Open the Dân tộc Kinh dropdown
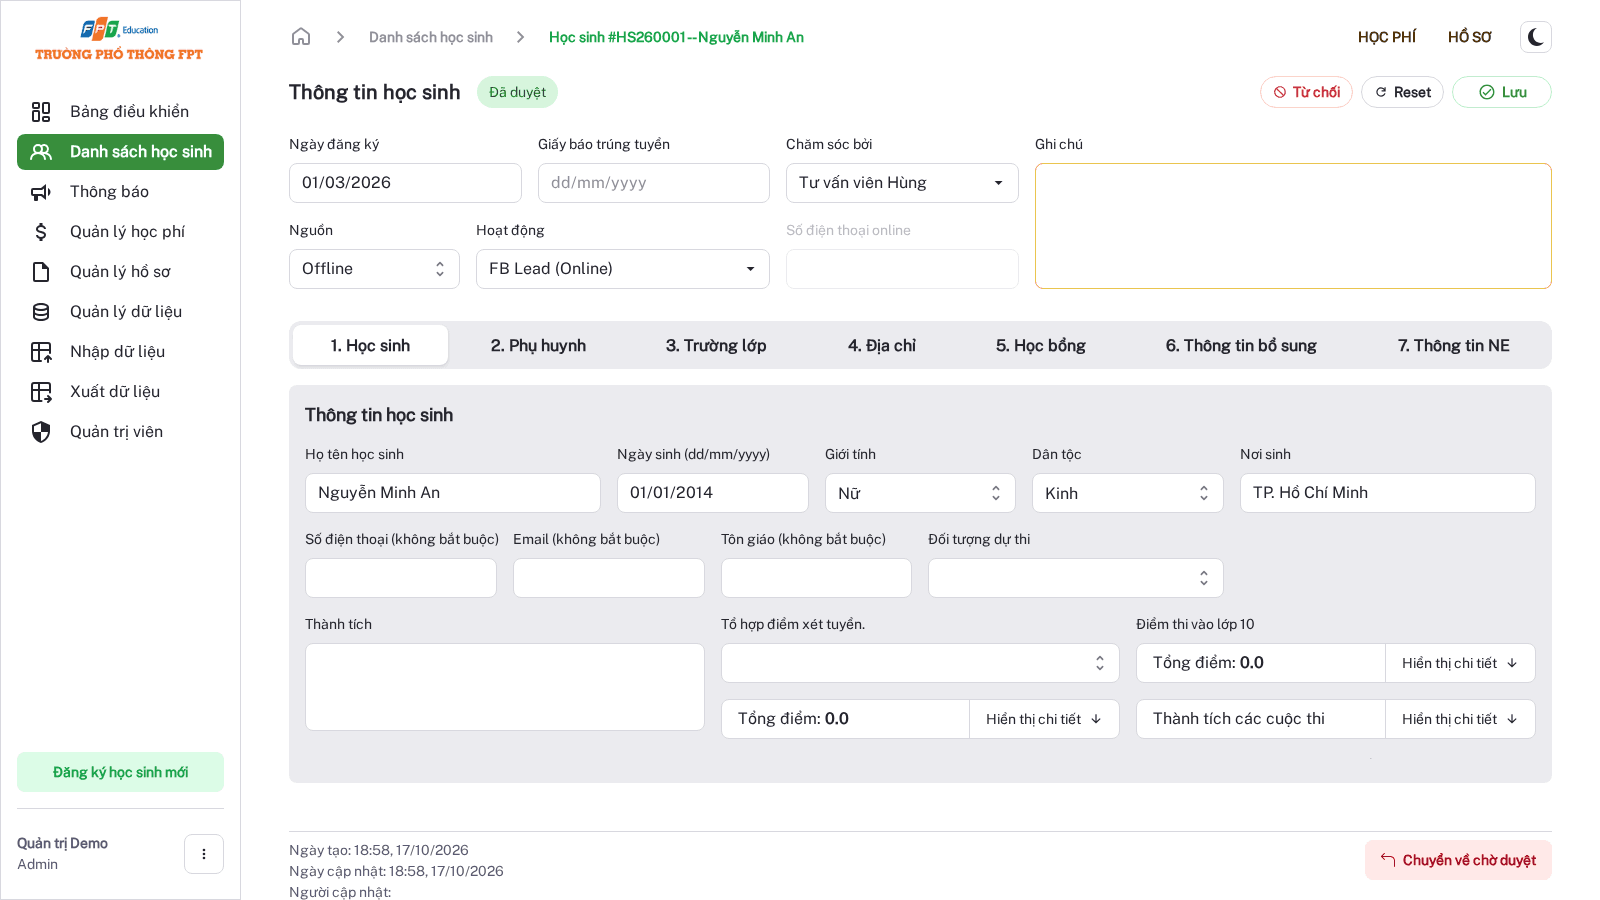1600x900 pixels. pos(1128,493)
